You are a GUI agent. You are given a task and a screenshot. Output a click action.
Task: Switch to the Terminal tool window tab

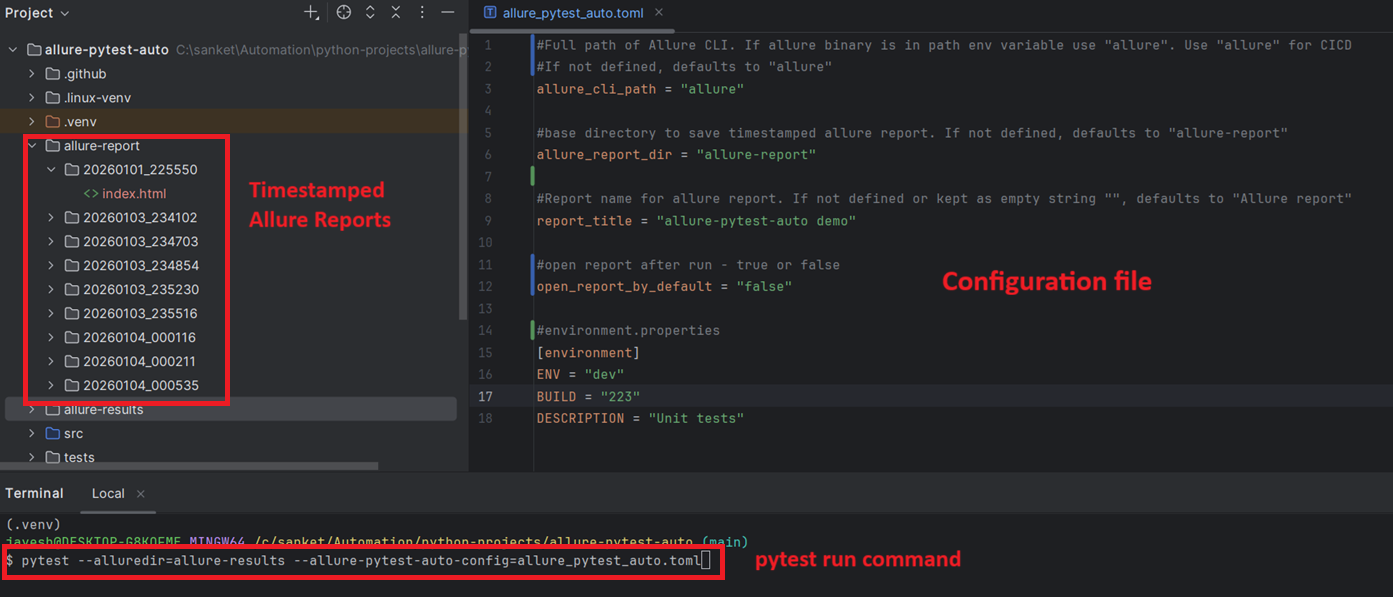coord(34,493)
